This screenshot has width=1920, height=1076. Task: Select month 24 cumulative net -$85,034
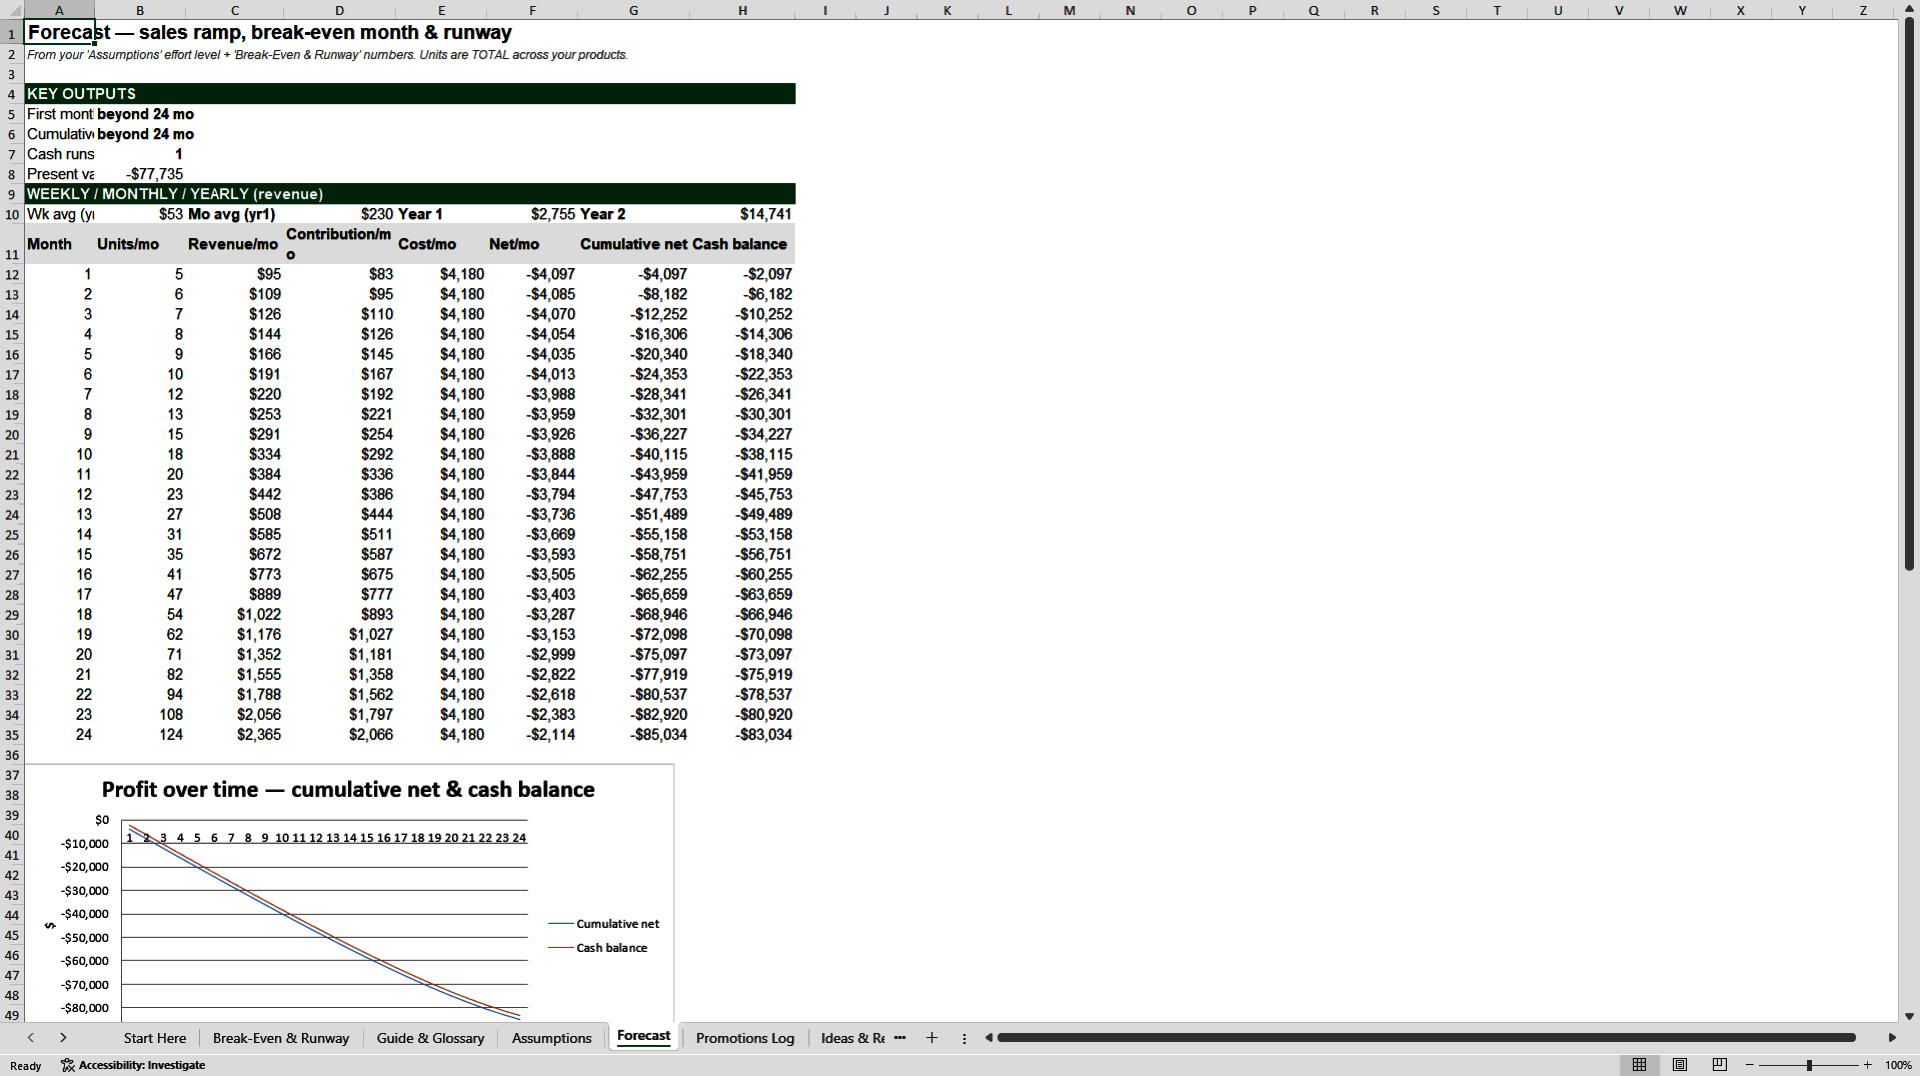633,735
